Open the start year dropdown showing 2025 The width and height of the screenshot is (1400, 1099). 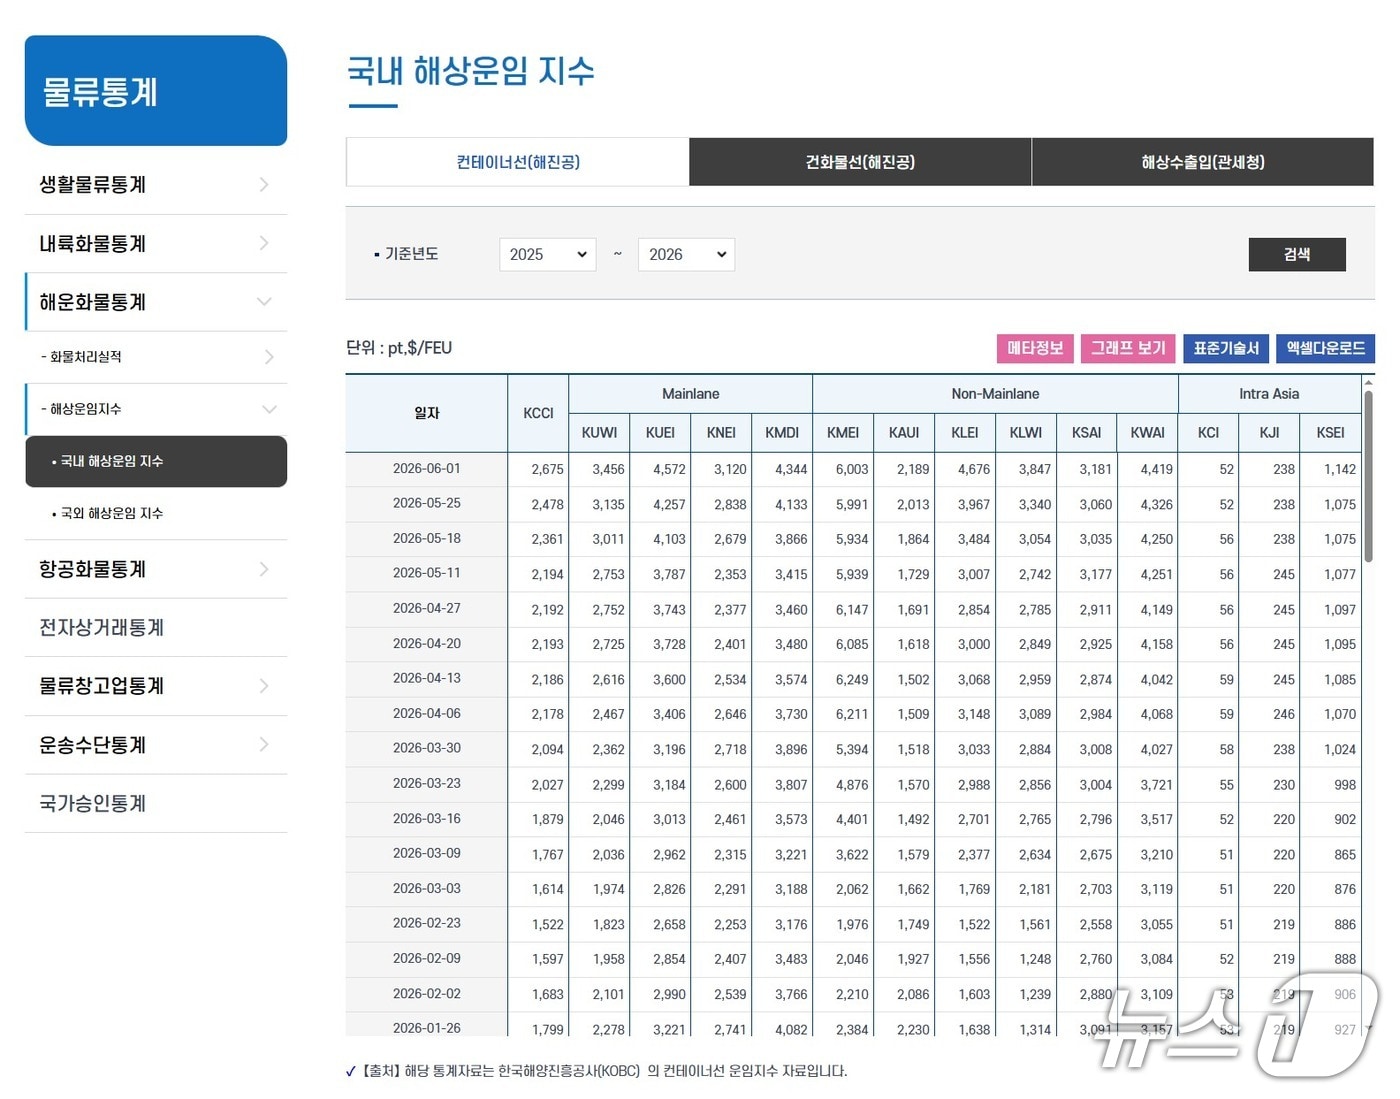[x=547, y=254]
